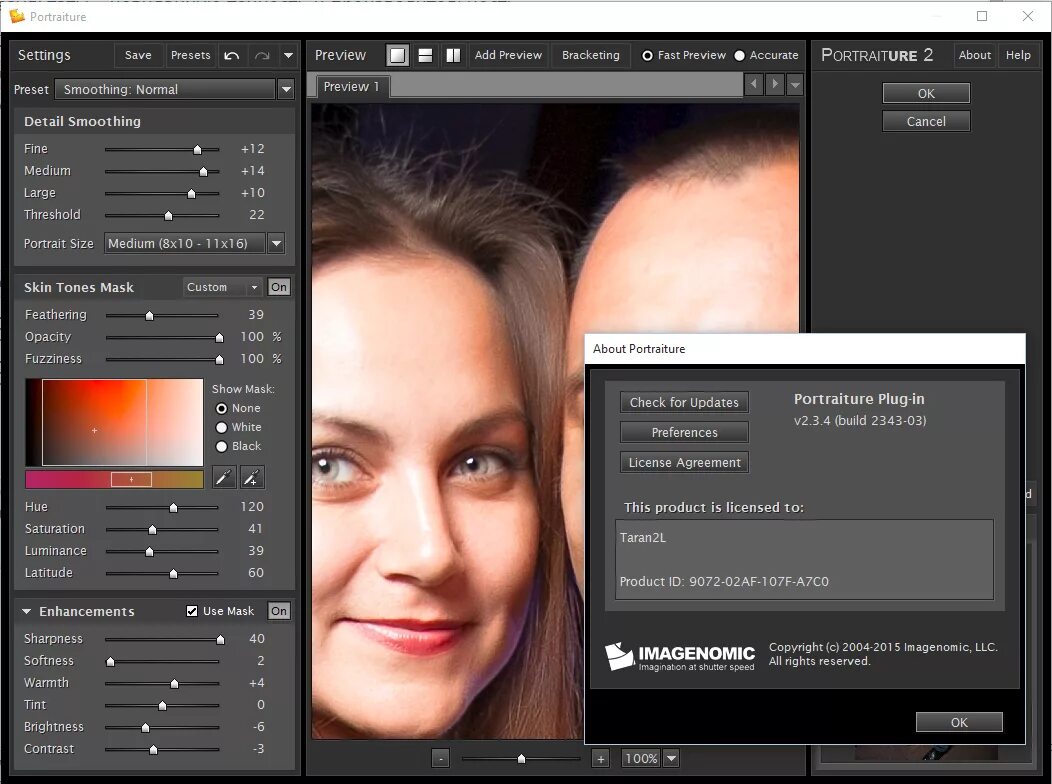Click the Save settings button

138,55
